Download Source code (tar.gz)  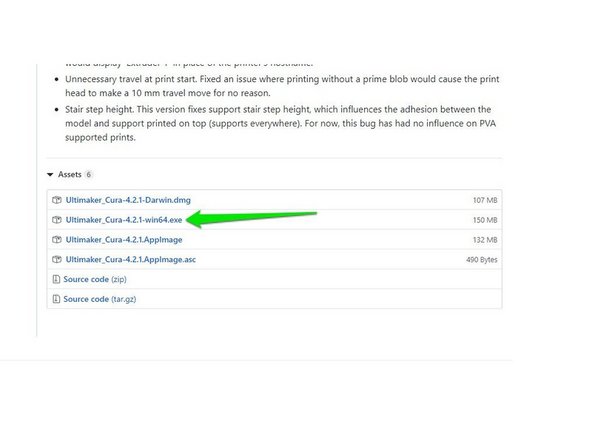[x=100, y=299]
